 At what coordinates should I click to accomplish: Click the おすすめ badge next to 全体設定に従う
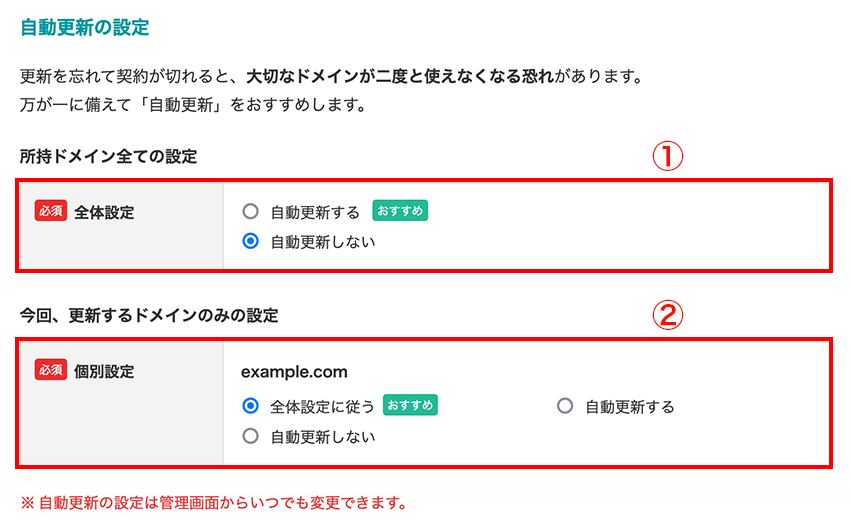pos(410,405)
